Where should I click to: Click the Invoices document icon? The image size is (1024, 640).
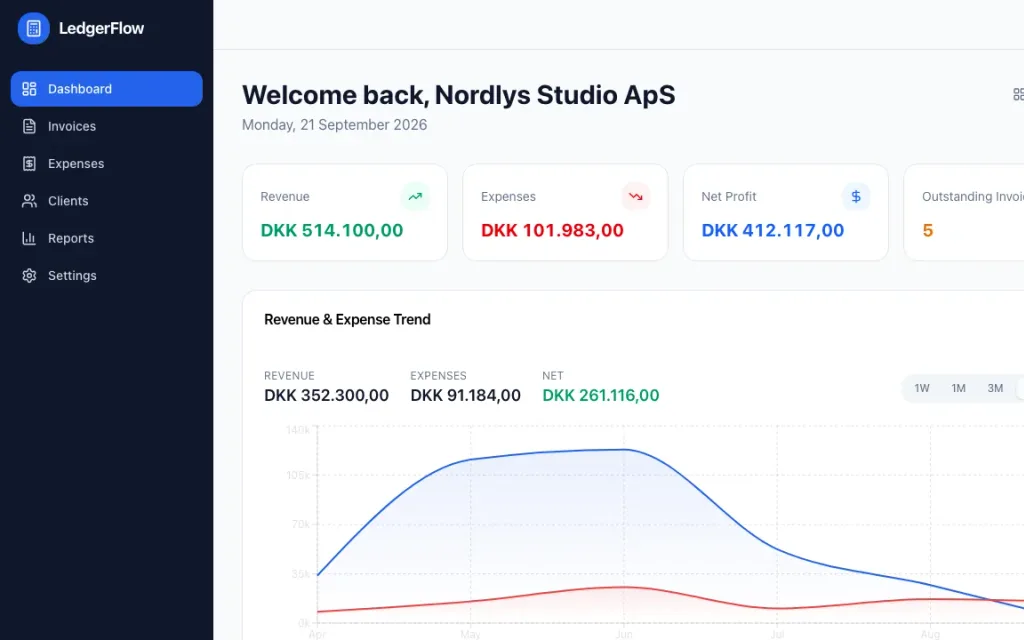(x=29, y=126)
